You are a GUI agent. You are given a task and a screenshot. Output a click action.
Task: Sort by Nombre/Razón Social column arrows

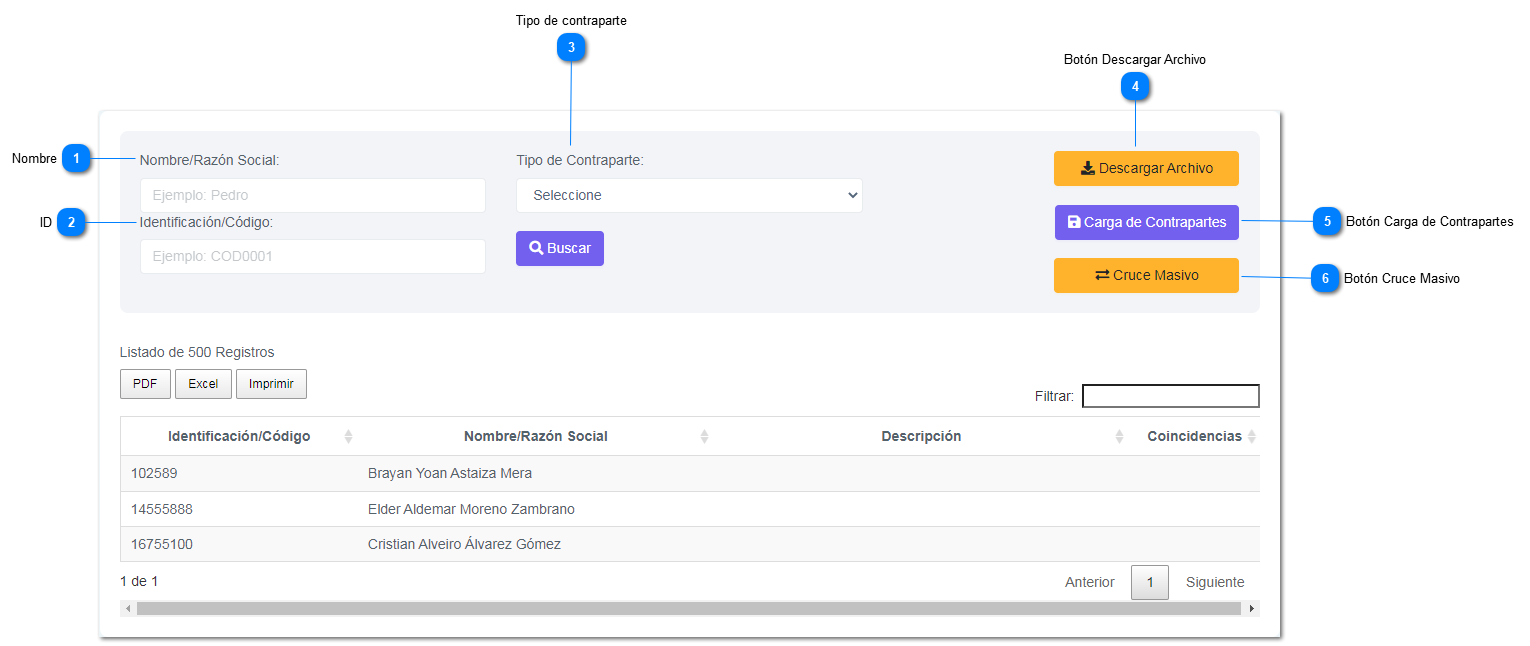click(x=704, y=437)
